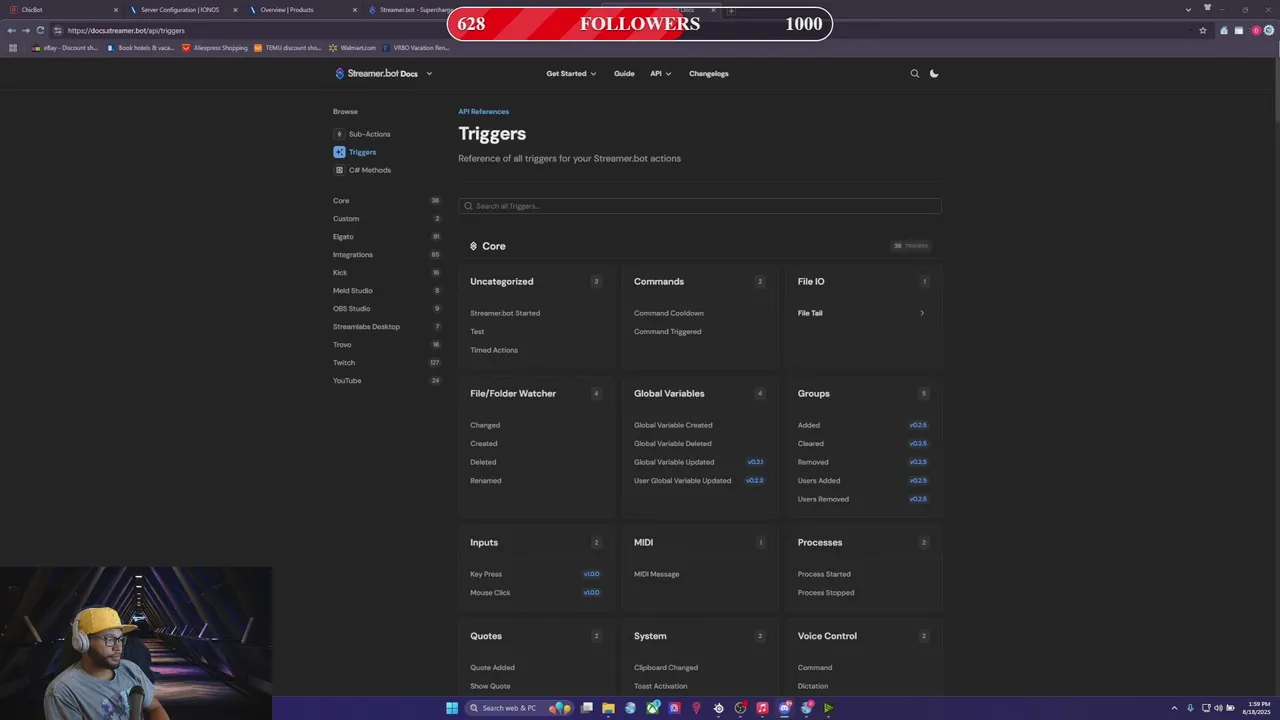Open the Walmart.com bookmark
This screenshot has height=720, width=1280.
click(x=352, y=47)
